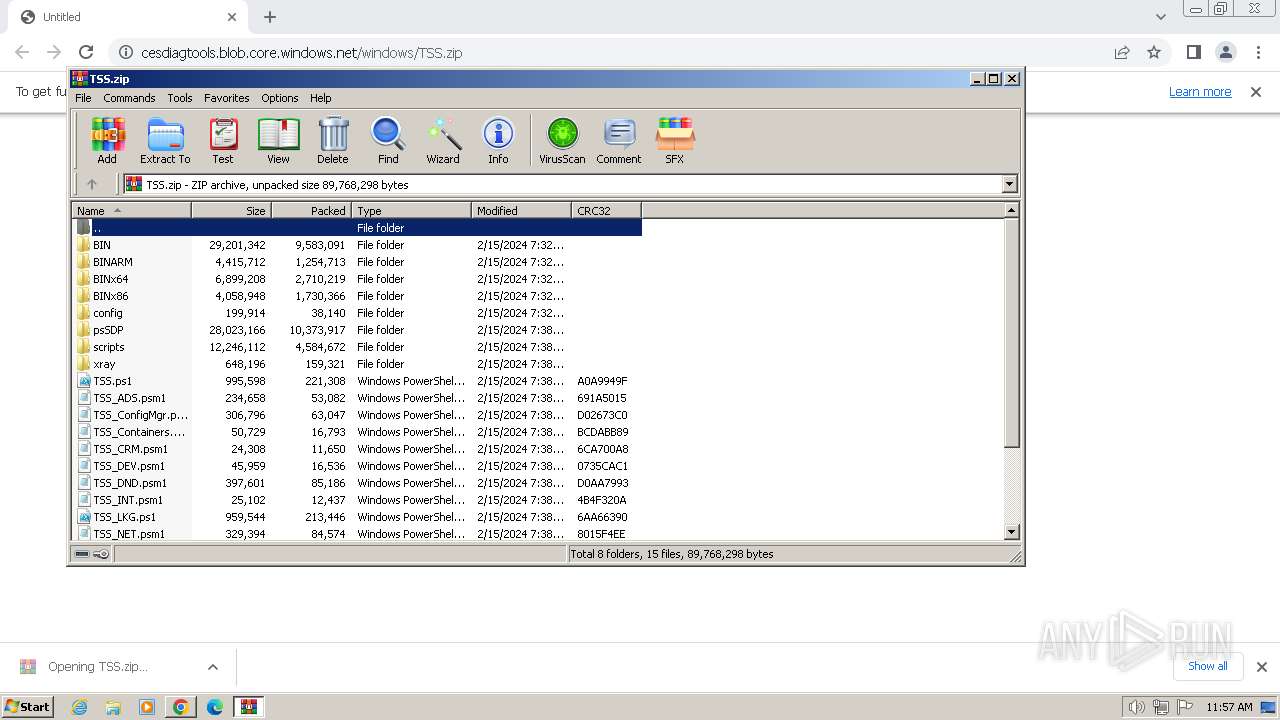This screenshot has height=720, width=1280.
Task: Create SFX self-extracting archive
Action: point(675,140)
